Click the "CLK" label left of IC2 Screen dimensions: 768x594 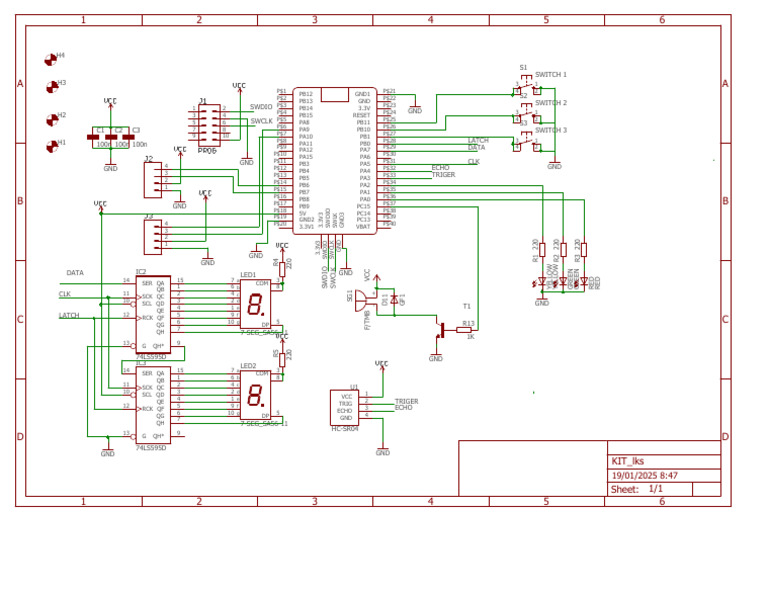click(65, 294)
